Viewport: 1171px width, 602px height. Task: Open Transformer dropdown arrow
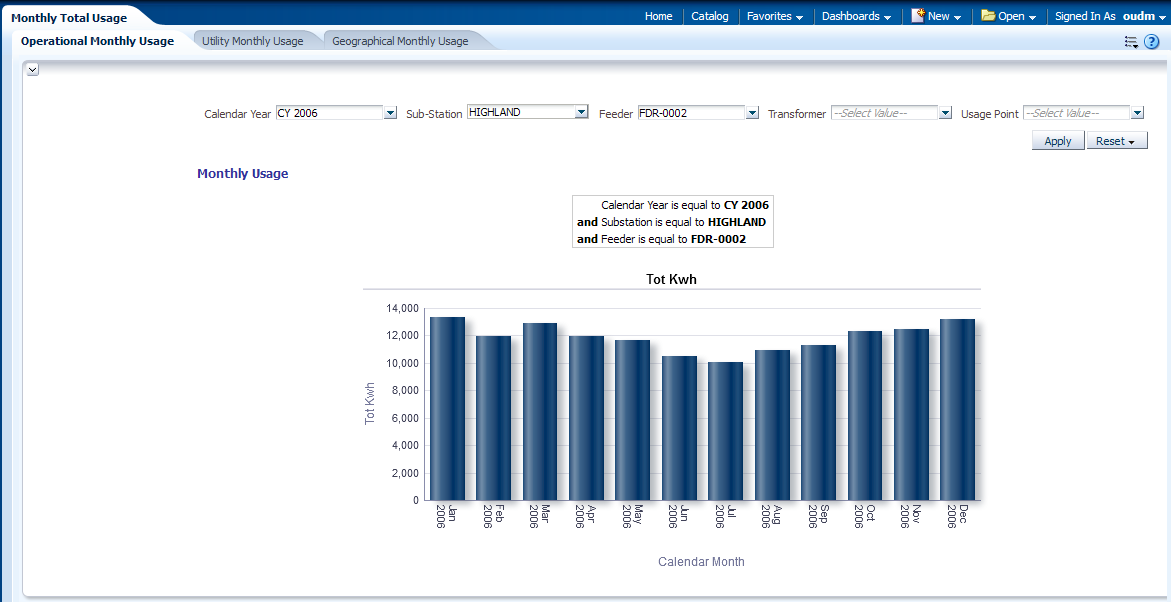[x=945, y=113]
